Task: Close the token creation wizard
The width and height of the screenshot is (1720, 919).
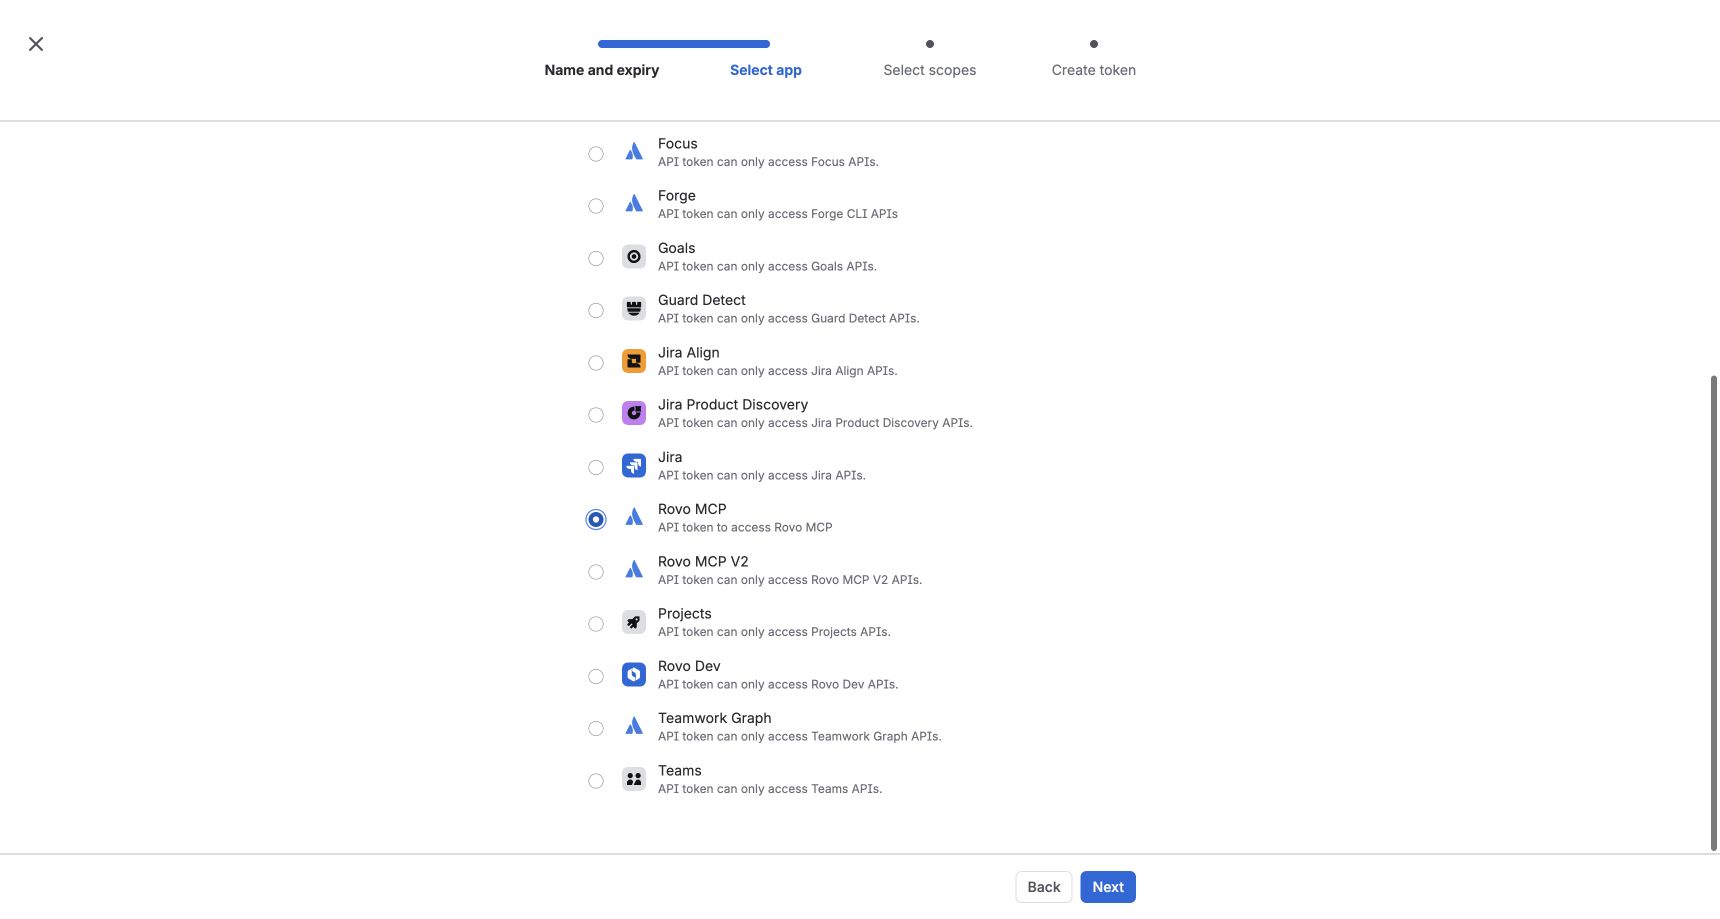Action: click(x=36, y=44)
